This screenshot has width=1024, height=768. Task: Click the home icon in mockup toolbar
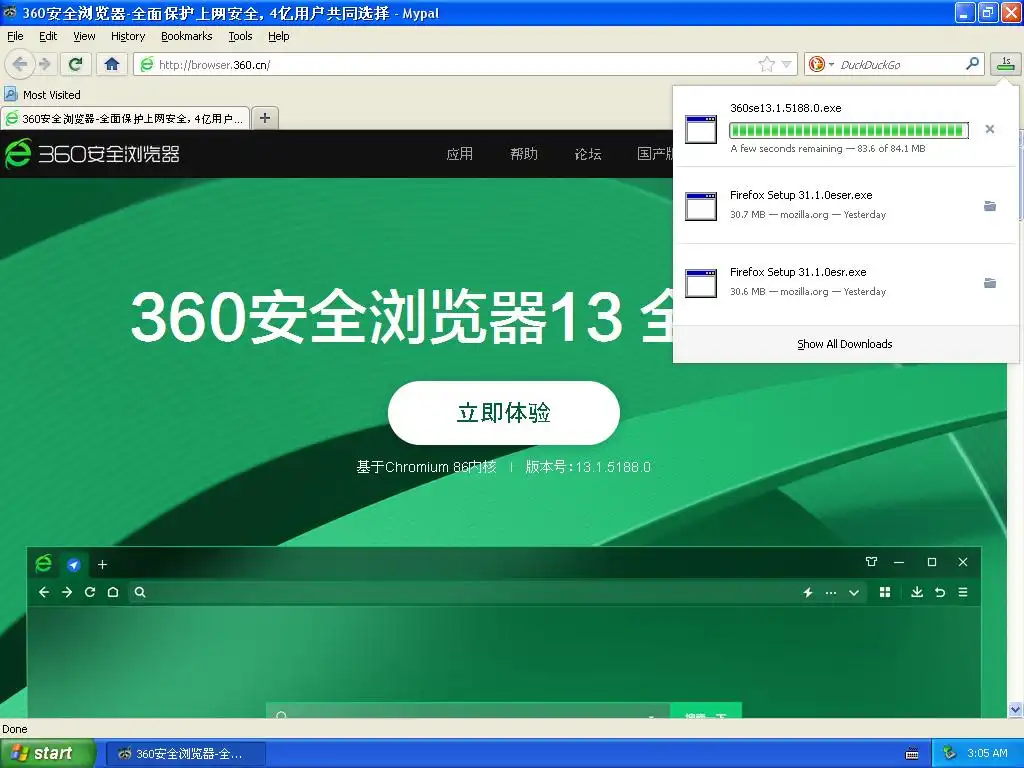[x=113, y=592]
